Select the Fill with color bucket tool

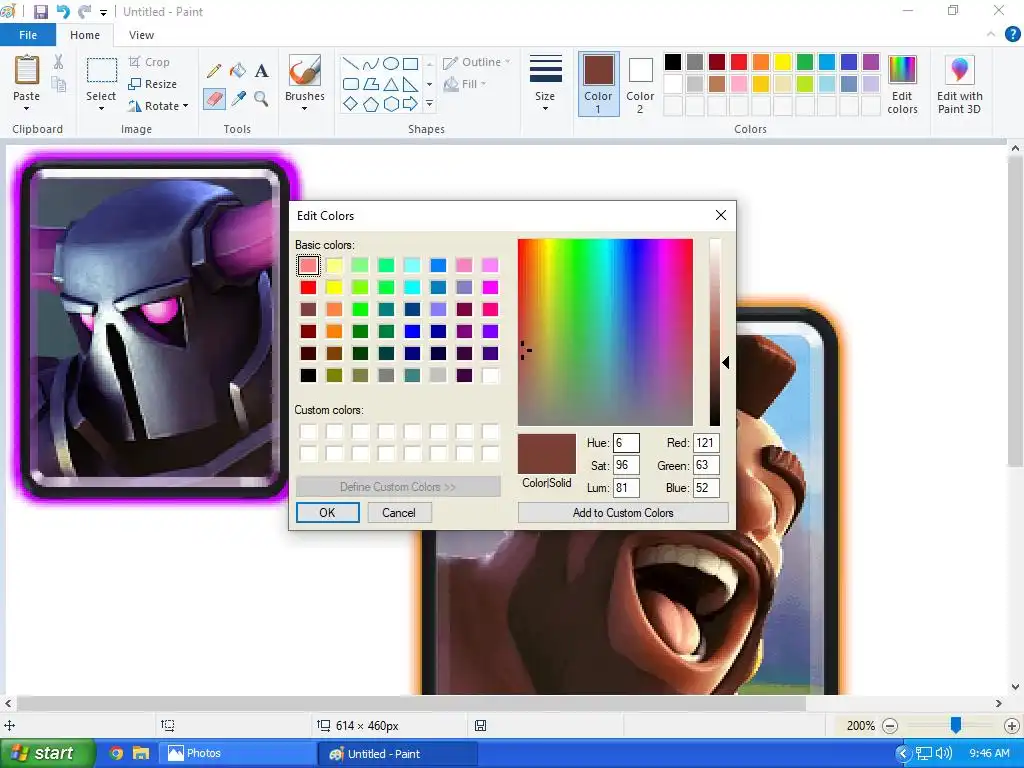(238, 71)
